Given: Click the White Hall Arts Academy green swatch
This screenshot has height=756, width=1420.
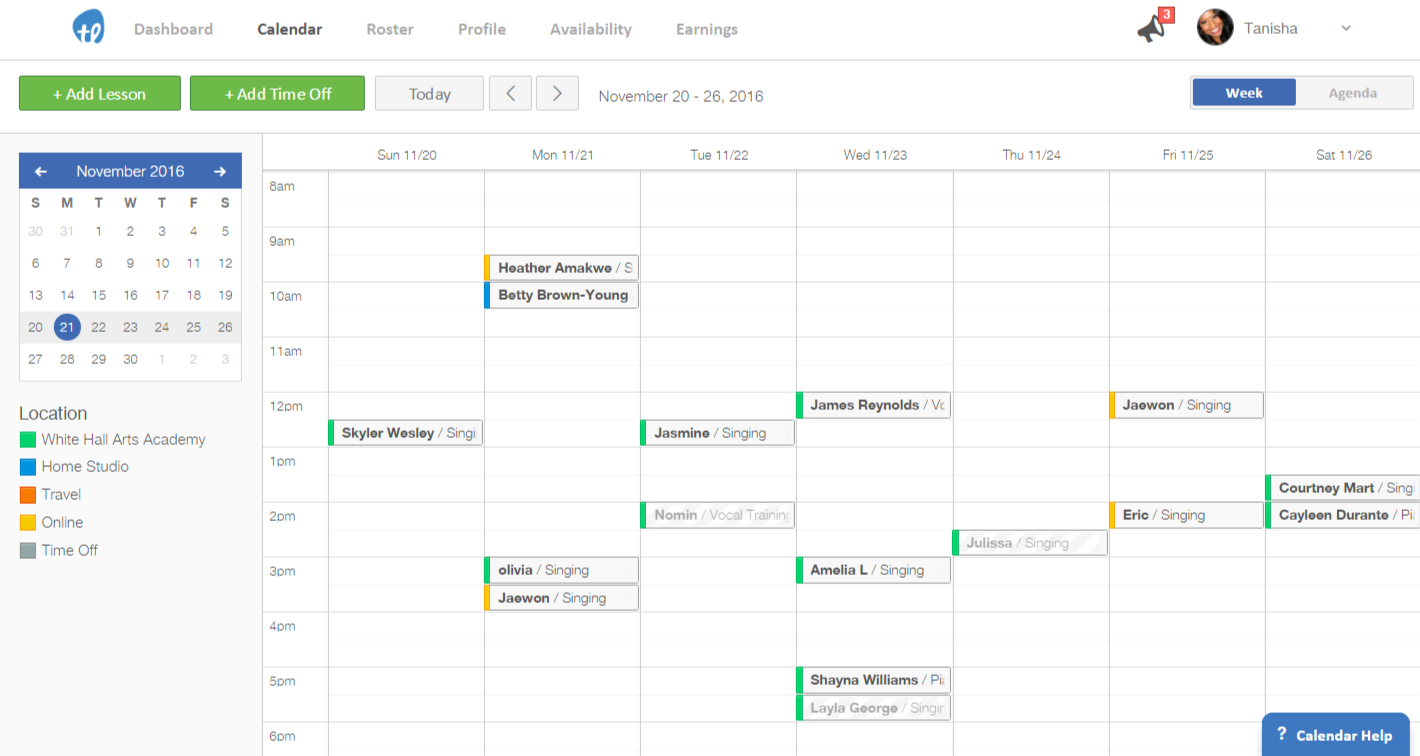Looking at the screenshot, I should coord(28,439).
